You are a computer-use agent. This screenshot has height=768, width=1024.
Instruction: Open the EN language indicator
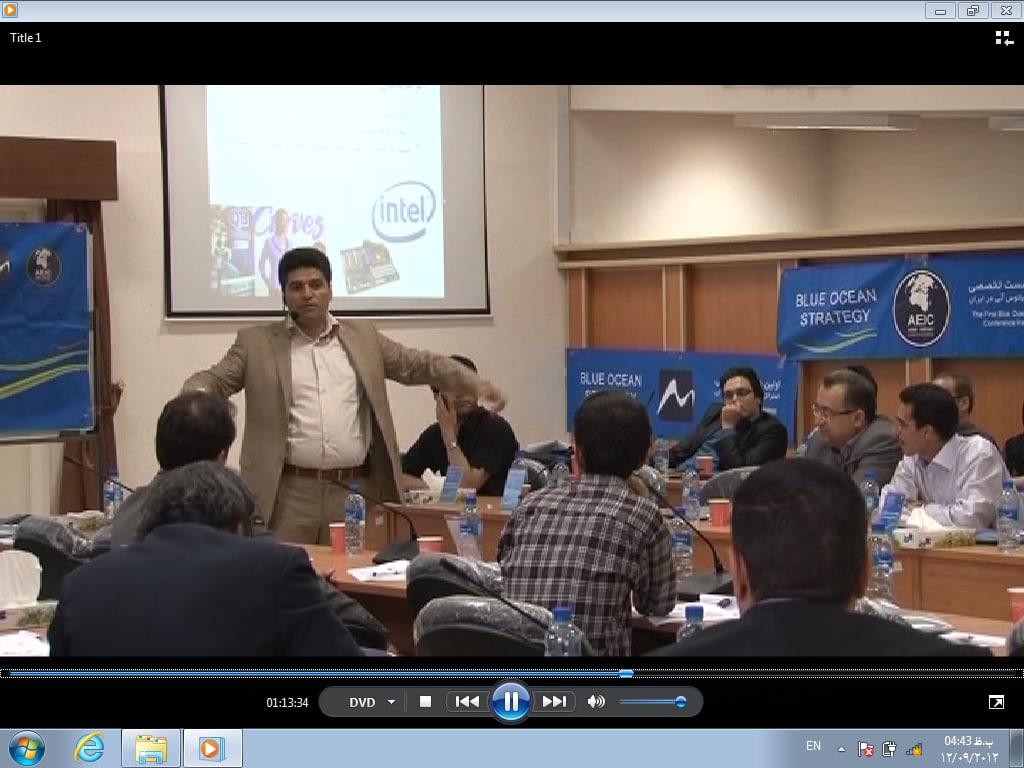click(x=813, y=746)
